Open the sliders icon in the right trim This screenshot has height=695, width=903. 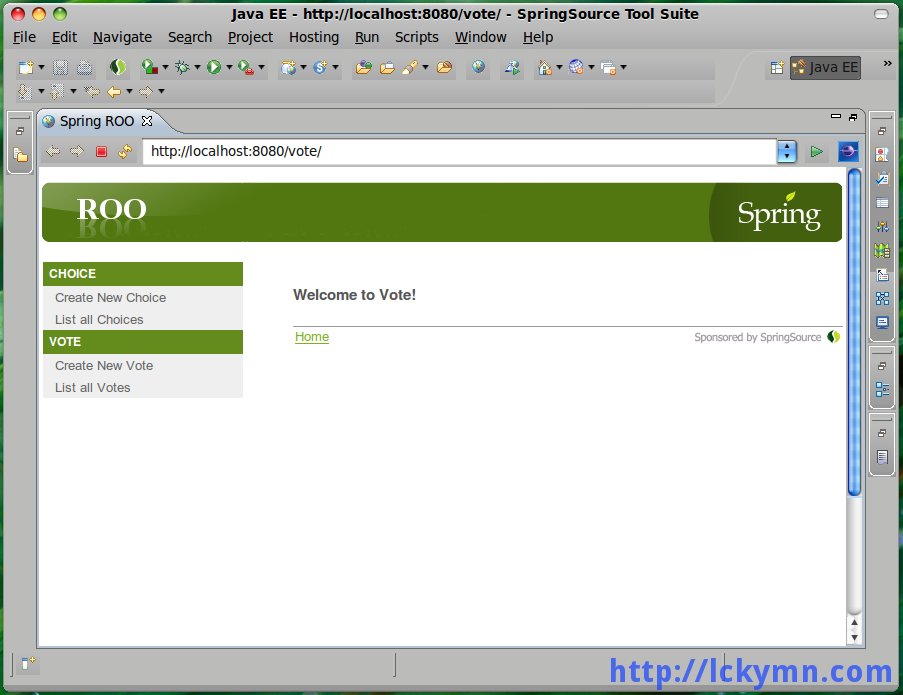point(882,227)
